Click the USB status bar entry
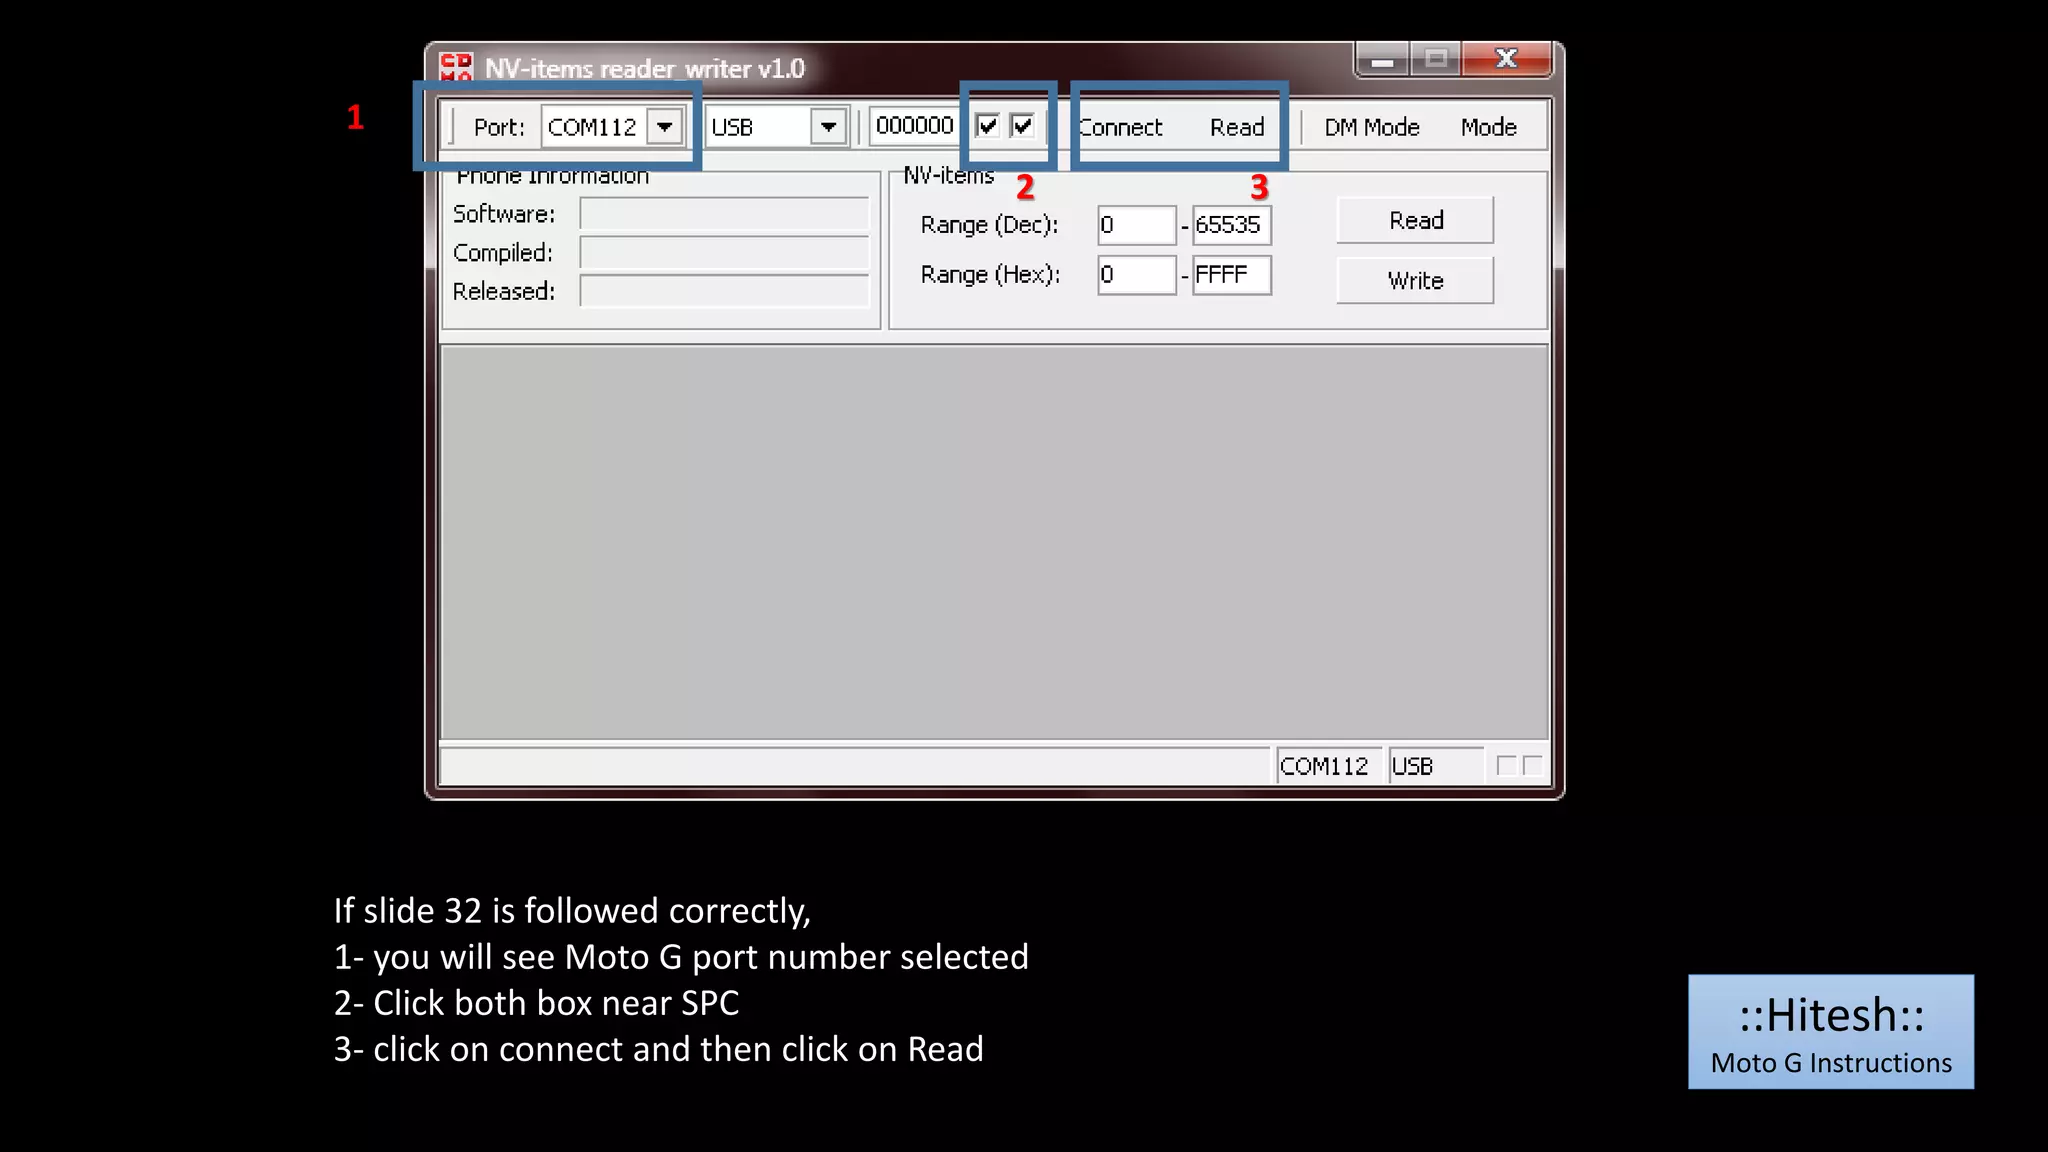This screenshot has height=1152, width=2048. 1435,766
